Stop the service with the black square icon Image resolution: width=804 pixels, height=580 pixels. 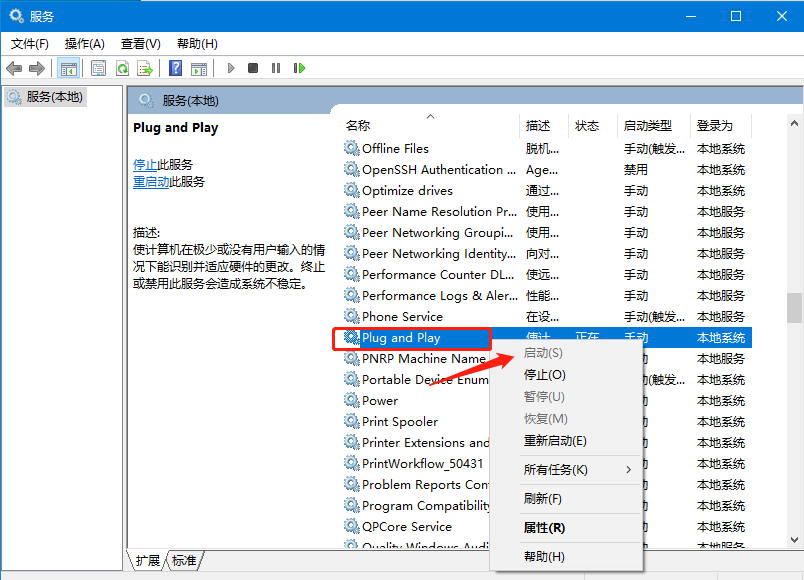254,68
